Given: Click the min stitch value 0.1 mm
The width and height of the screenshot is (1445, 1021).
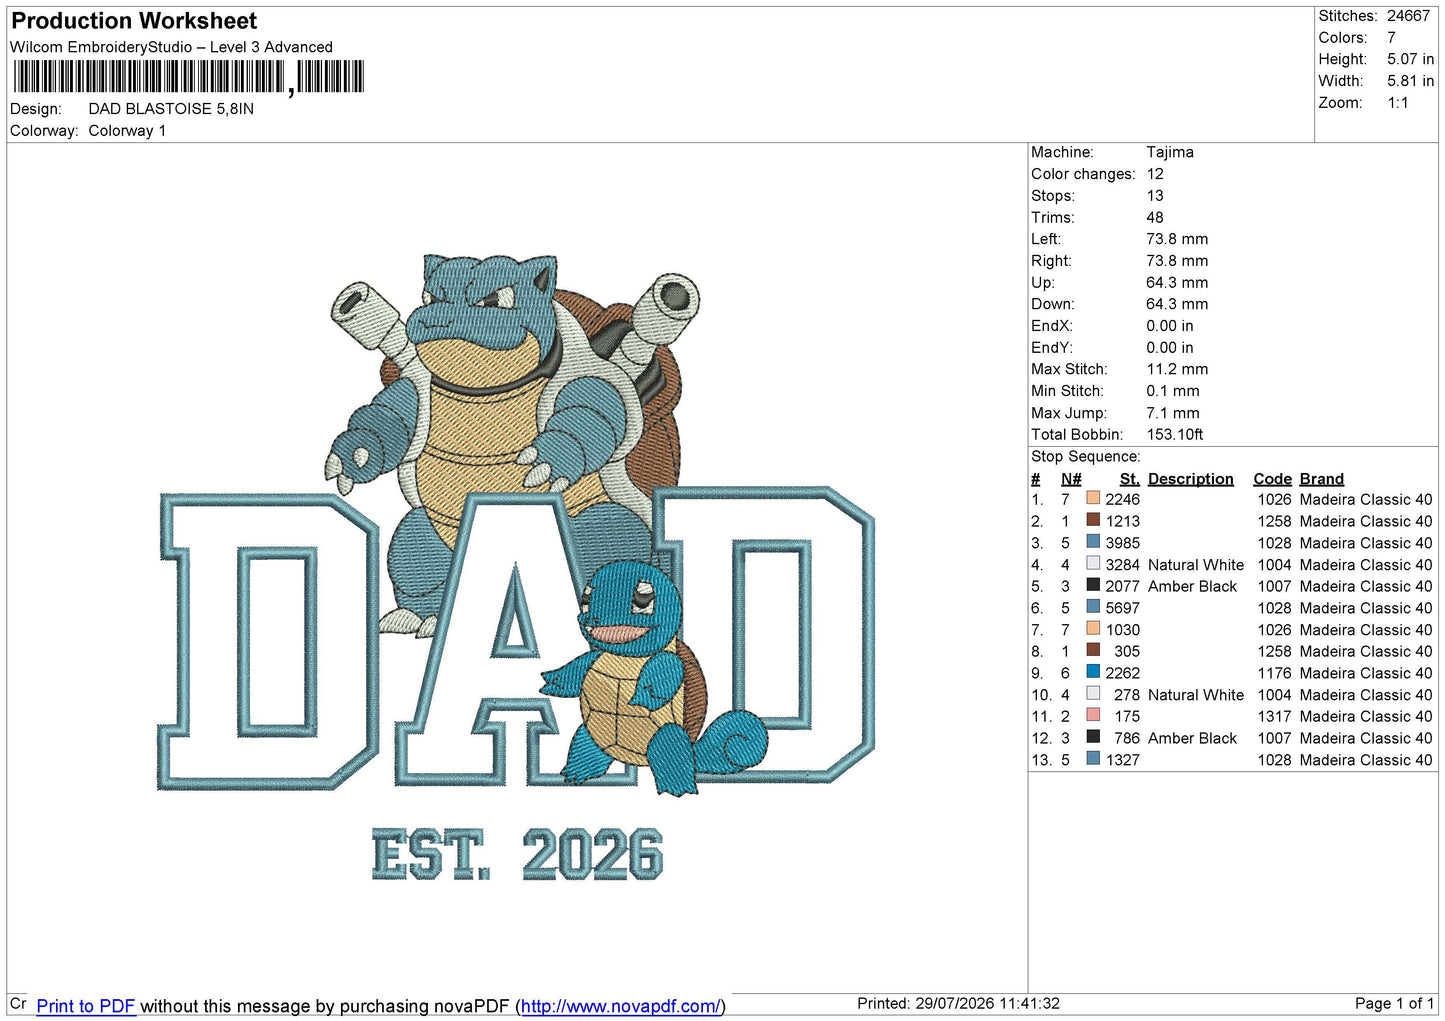Looking at the screenshot, I should point(1173,391).
